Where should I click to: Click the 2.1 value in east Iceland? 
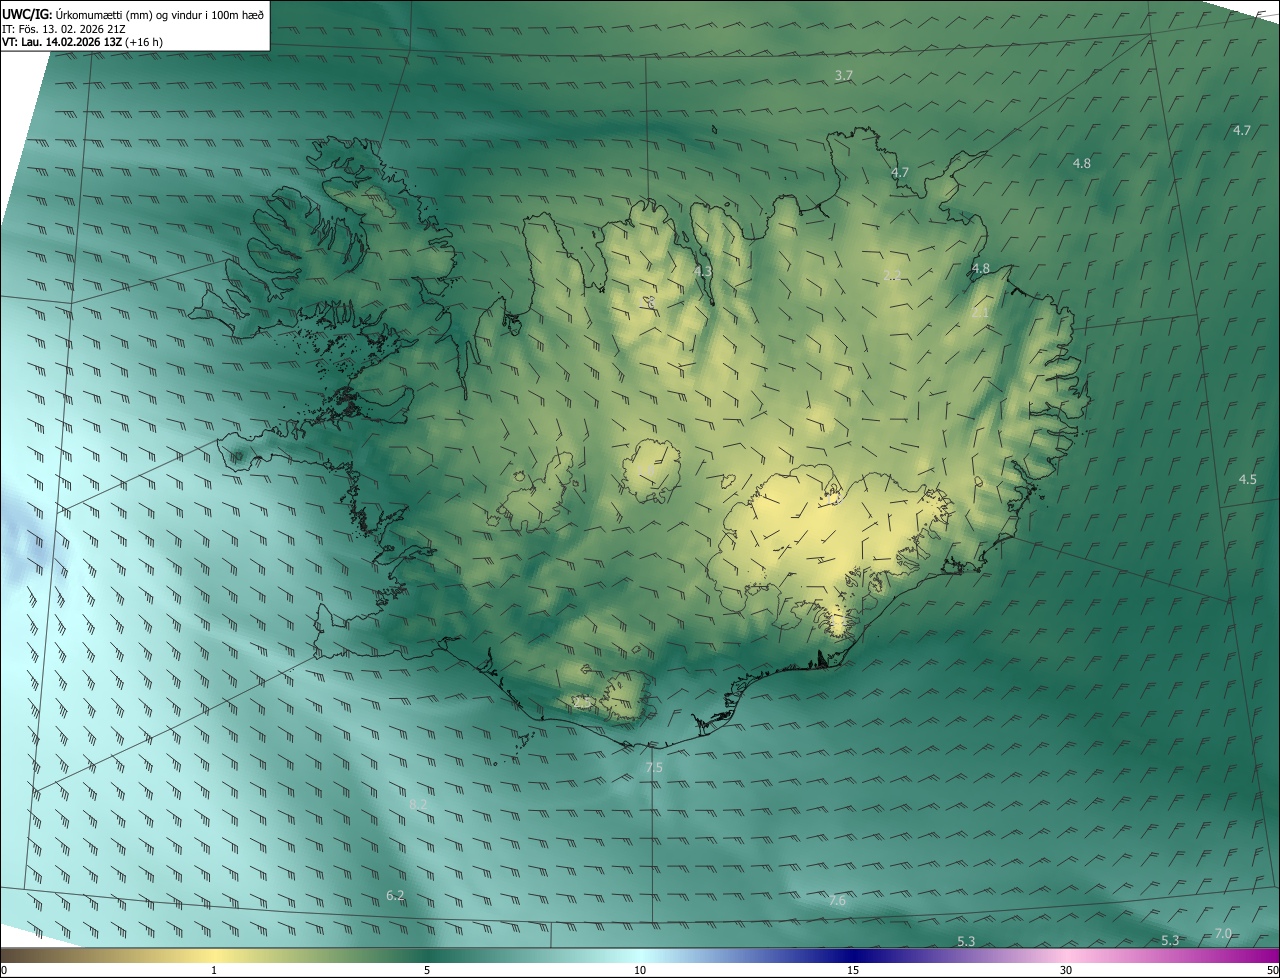[980, 313]
